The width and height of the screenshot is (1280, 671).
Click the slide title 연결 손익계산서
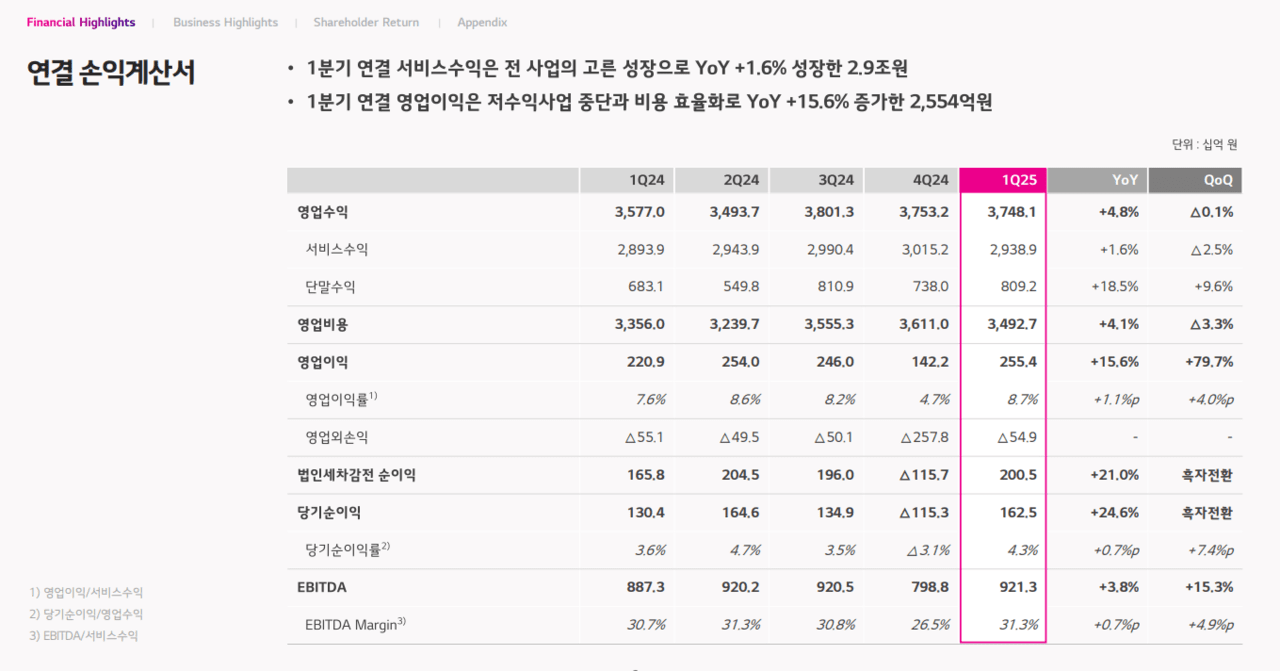coord(111,73)
